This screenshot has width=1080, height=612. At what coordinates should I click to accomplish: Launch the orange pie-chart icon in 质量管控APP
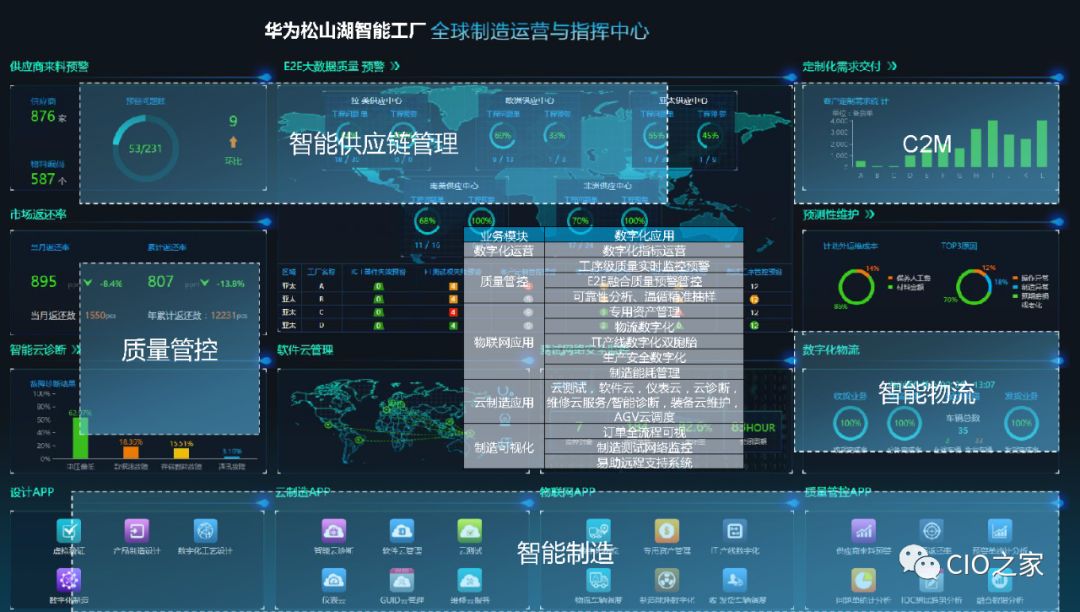(x=863, y=580)
